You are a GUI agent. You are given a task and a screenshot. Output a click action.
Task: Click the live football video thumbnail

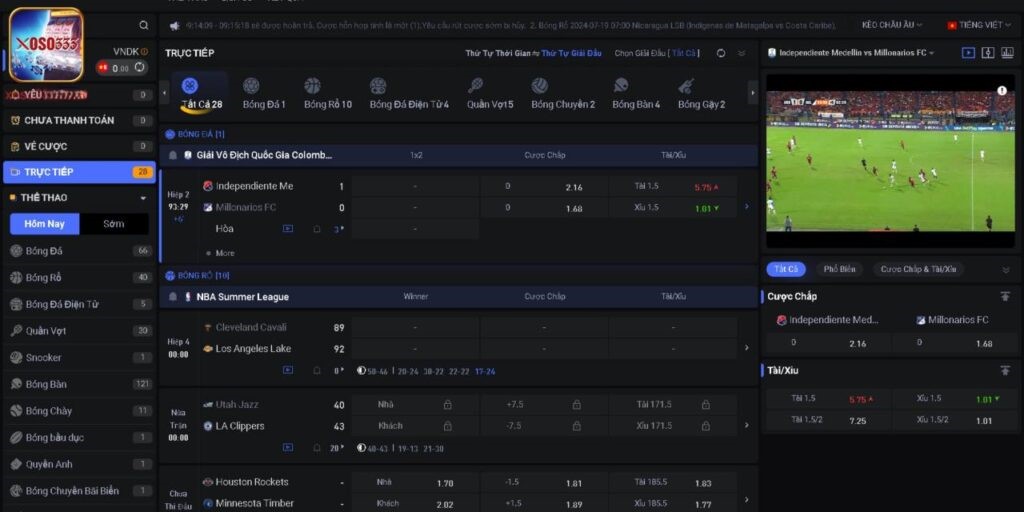[x=890, y=161]
